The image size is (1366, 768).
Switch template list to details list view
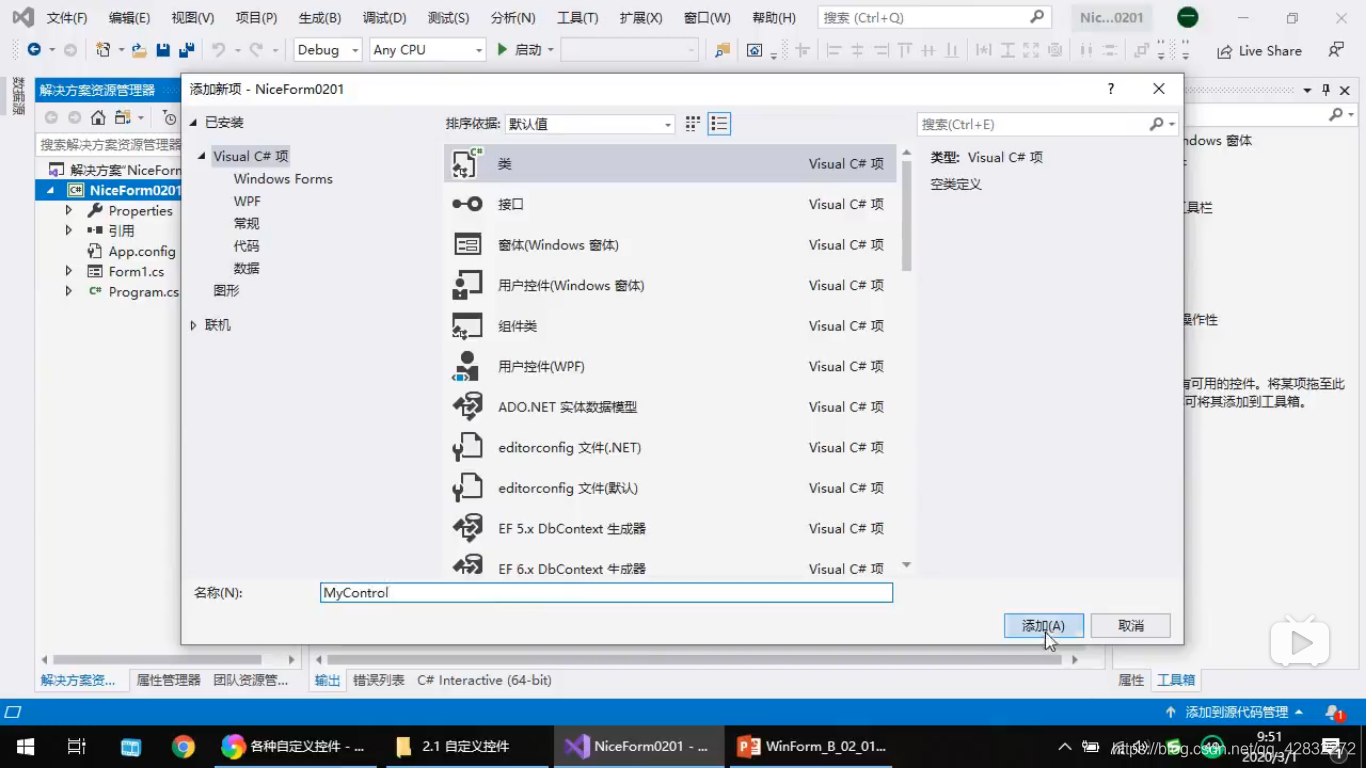pyautogui.click(x=719, y=124)
